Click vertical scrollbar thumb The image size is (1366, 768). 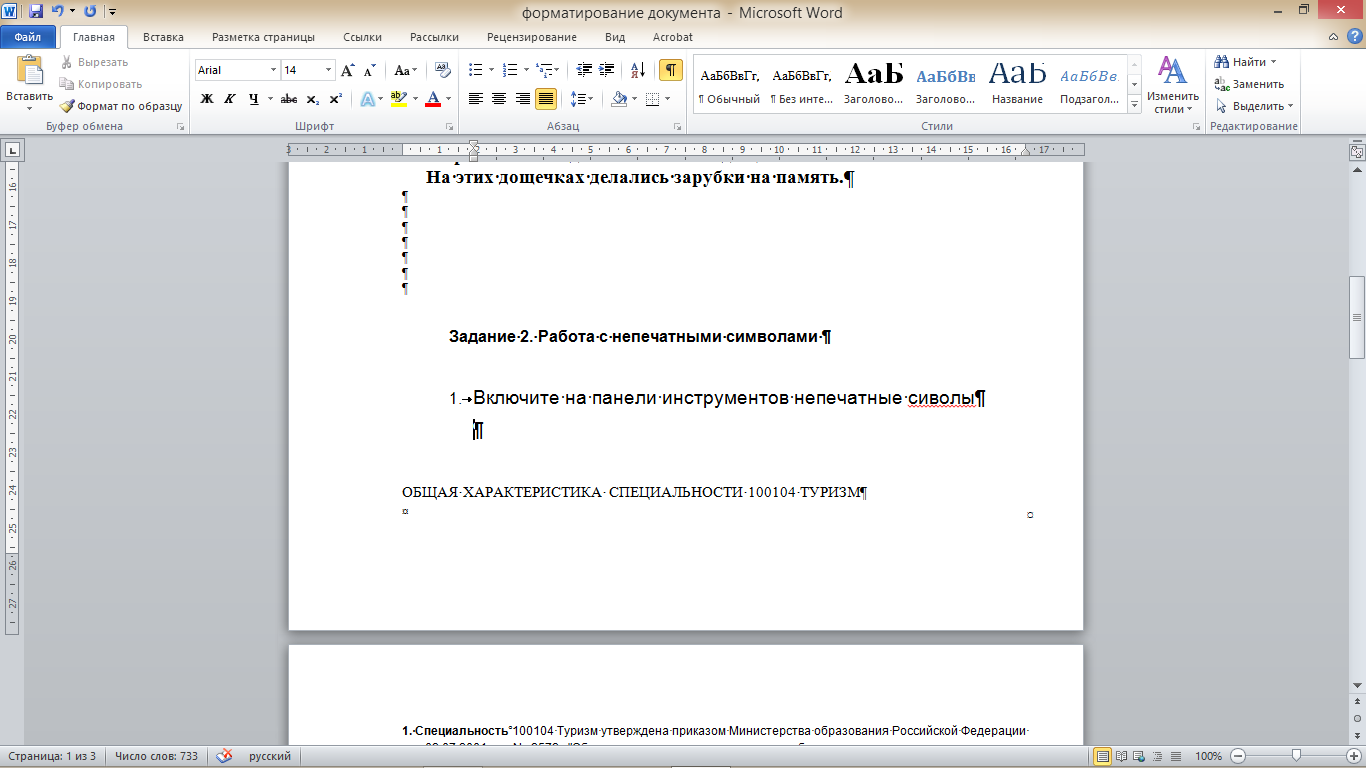click(x=1357, y=317)
